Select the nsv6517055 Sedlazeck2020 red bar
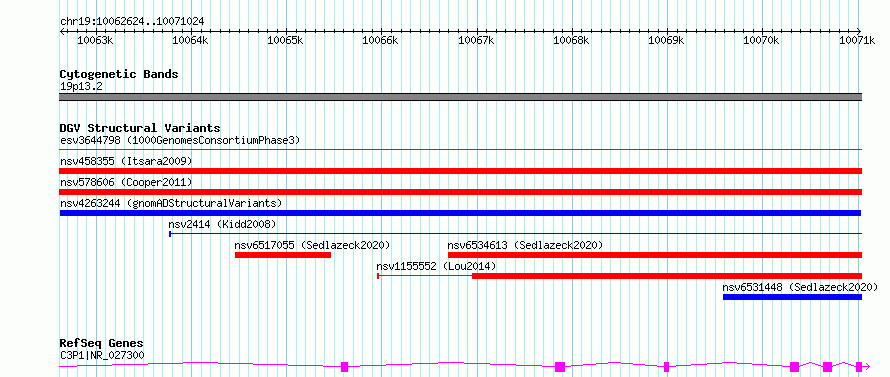The image size is (890, 377). click(283, 255)
